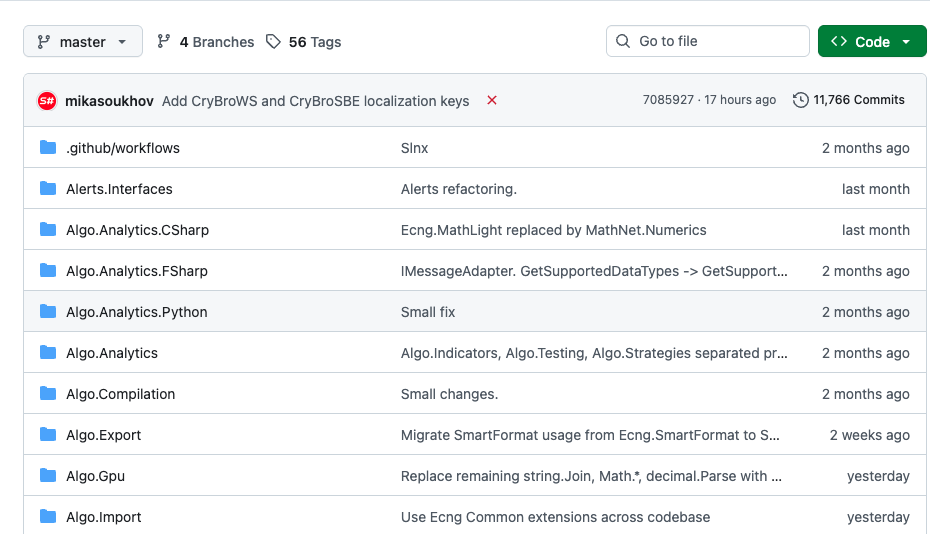Click folder icon for Algo.Compilation

coord(48,393)
